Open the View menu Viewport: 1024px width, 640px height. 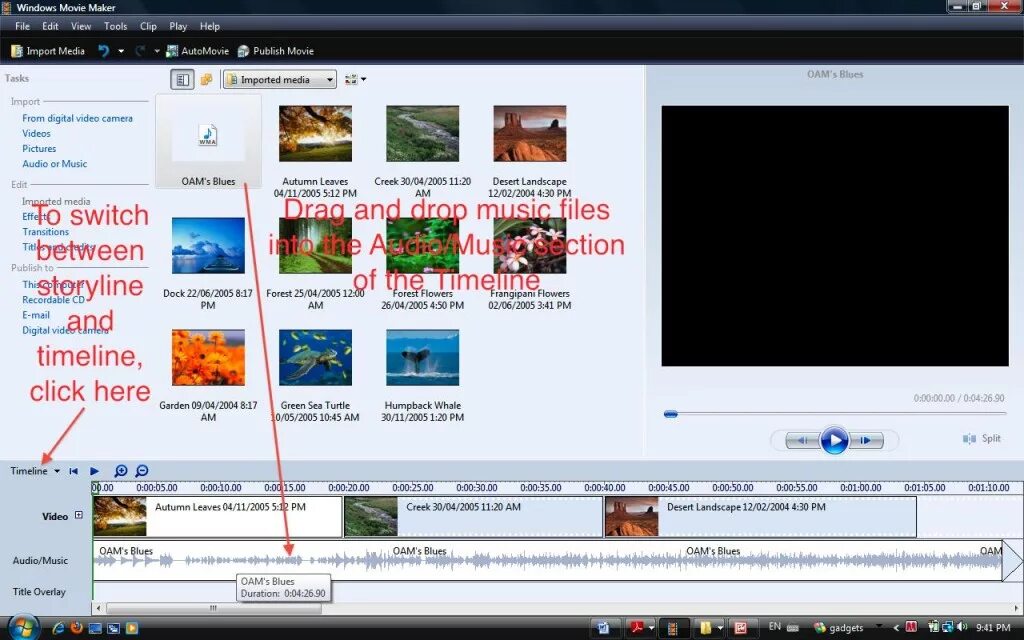(81, 26)
